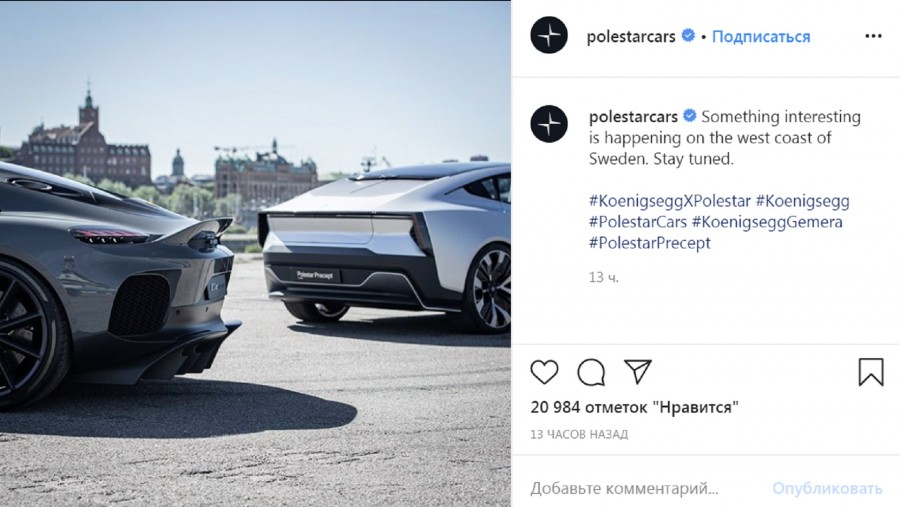This screenshot has width=900, height=507.
Task: Open the three-dot more options menu
Action: click(873, 36)
